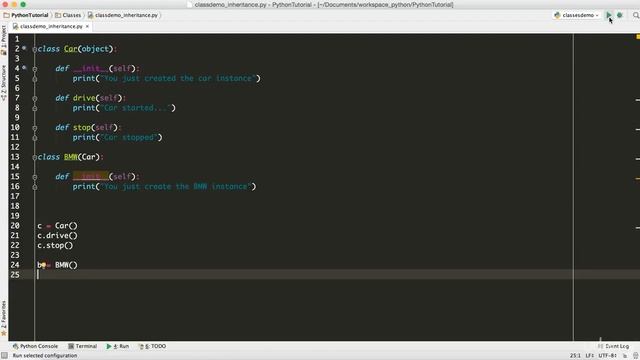Open the Python Console tool window

(35, 346)
